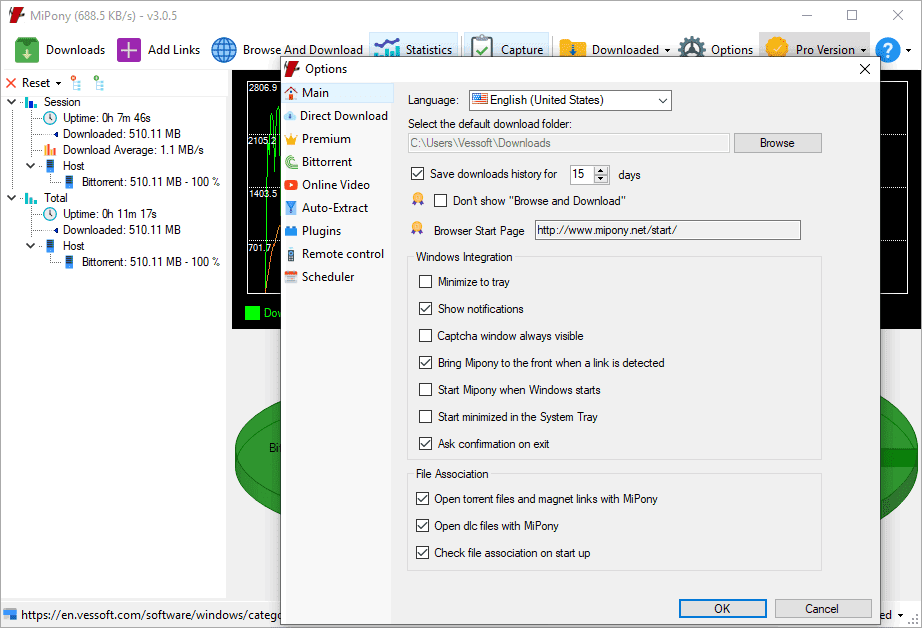Collapse the Host node under Total
Screen dimensions: 922x628
pyautogui.click(x=31, y=246)
